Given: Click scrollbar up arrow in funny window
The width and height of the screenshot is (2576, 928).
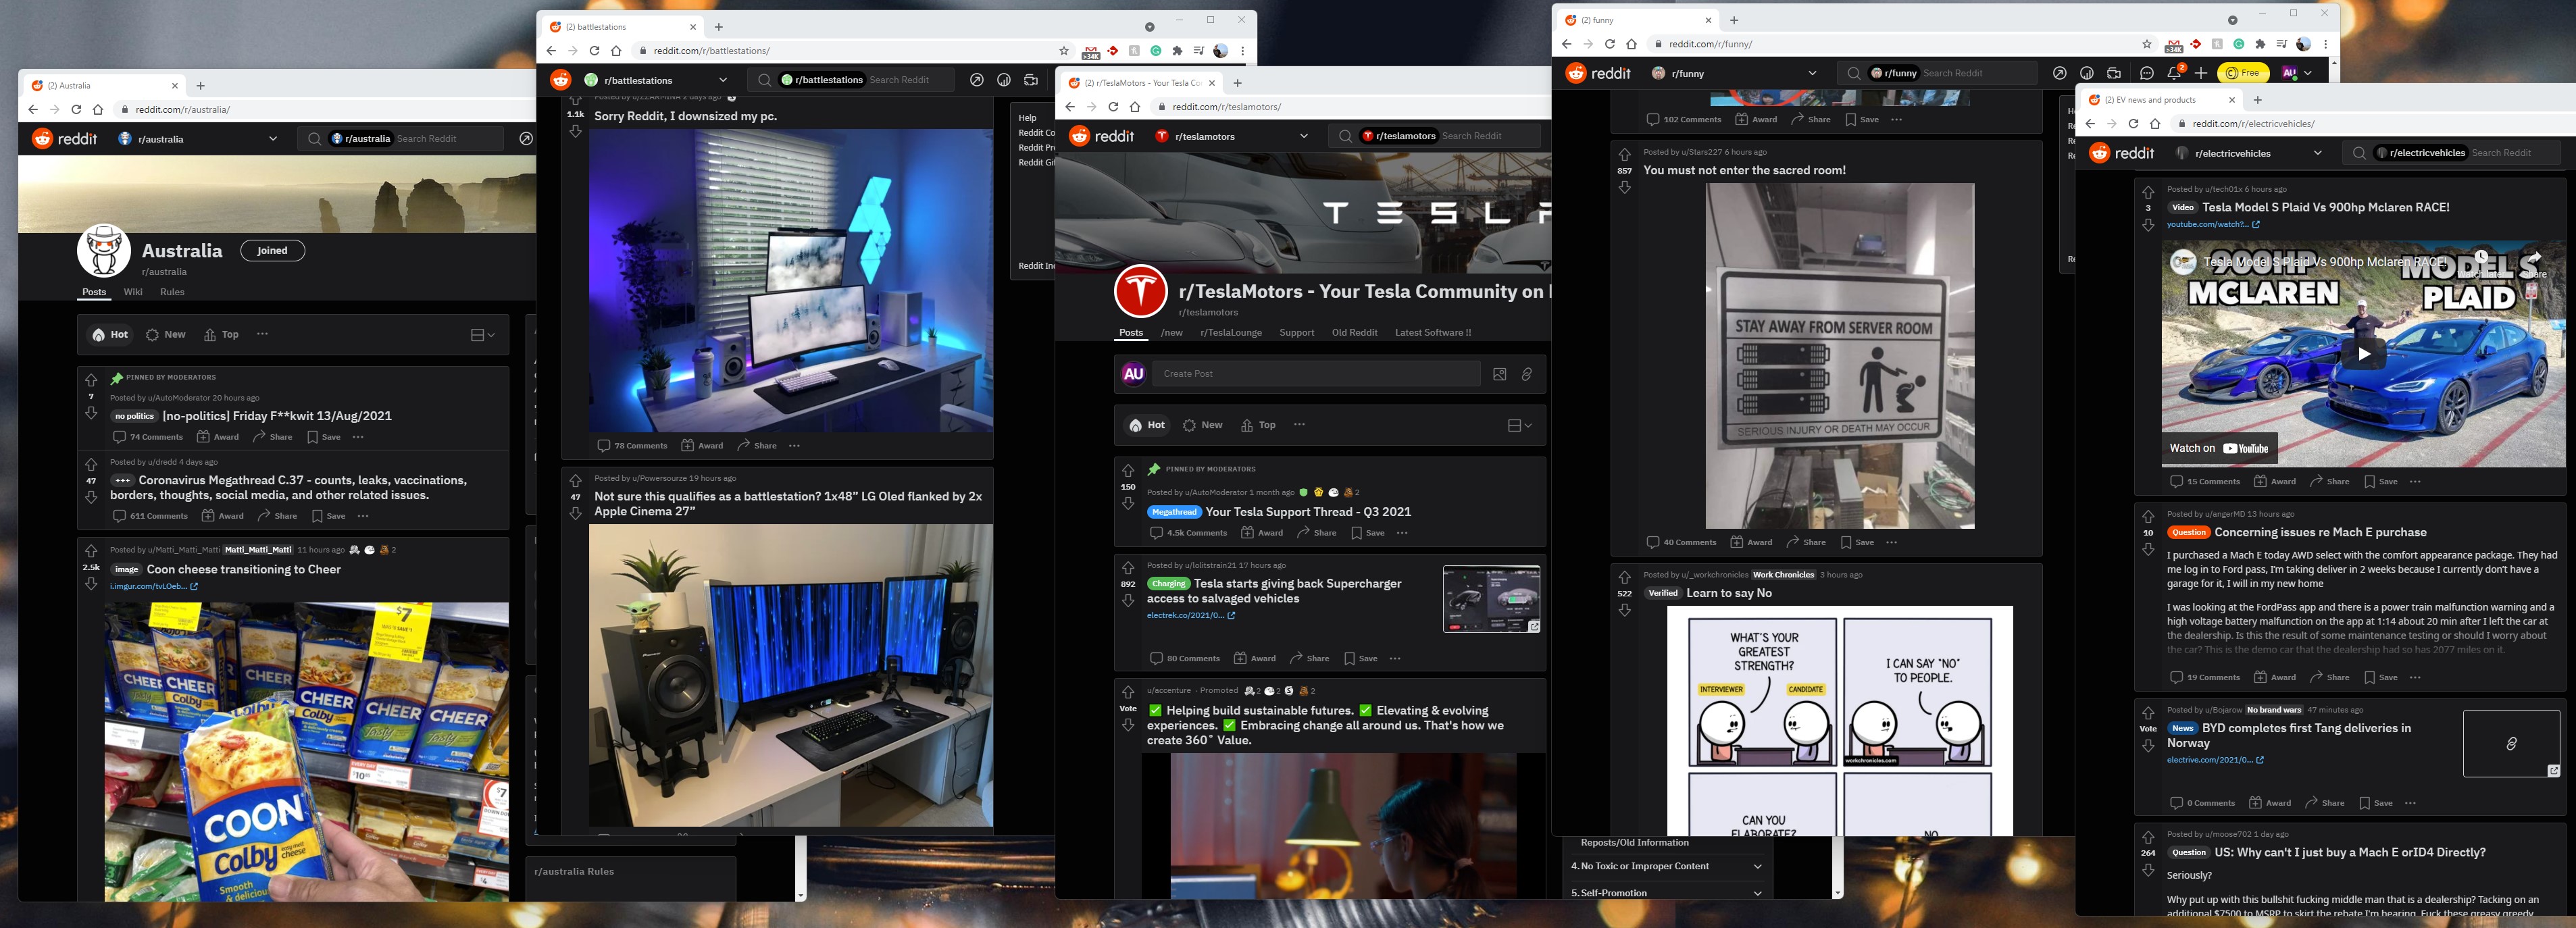Looking at the screenshot, I should (x=2335, y=63).
